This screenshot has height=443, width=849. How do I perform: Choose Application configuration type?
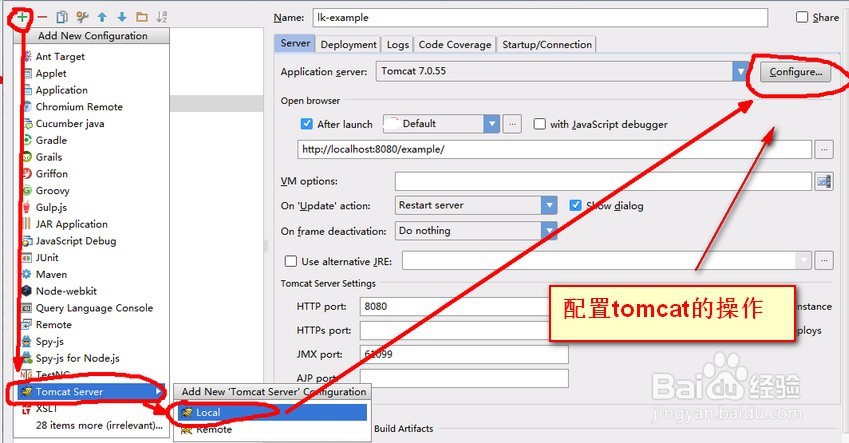(61, 90)
